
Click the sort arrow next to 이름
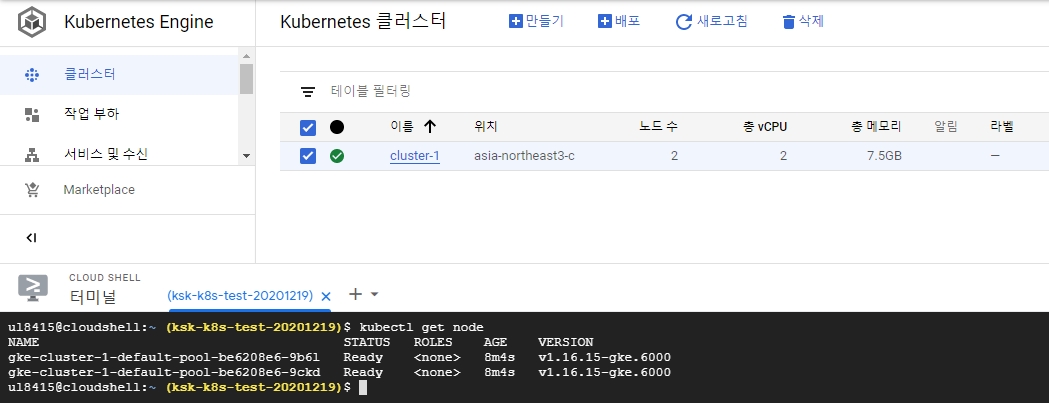pyautogui.click(x=430, y=127)
